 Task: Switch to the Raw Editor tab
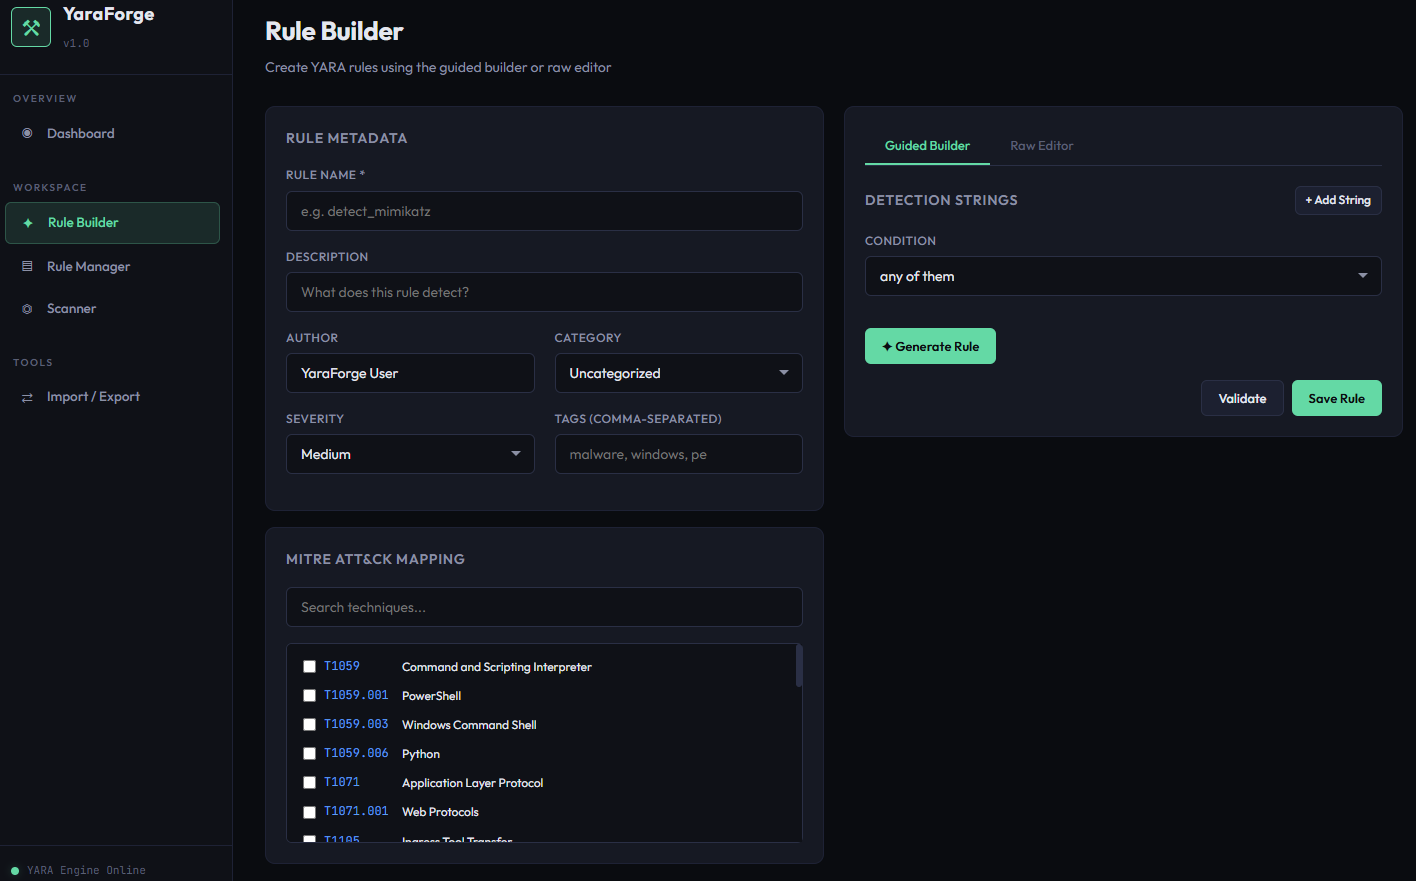(1041, 145)
